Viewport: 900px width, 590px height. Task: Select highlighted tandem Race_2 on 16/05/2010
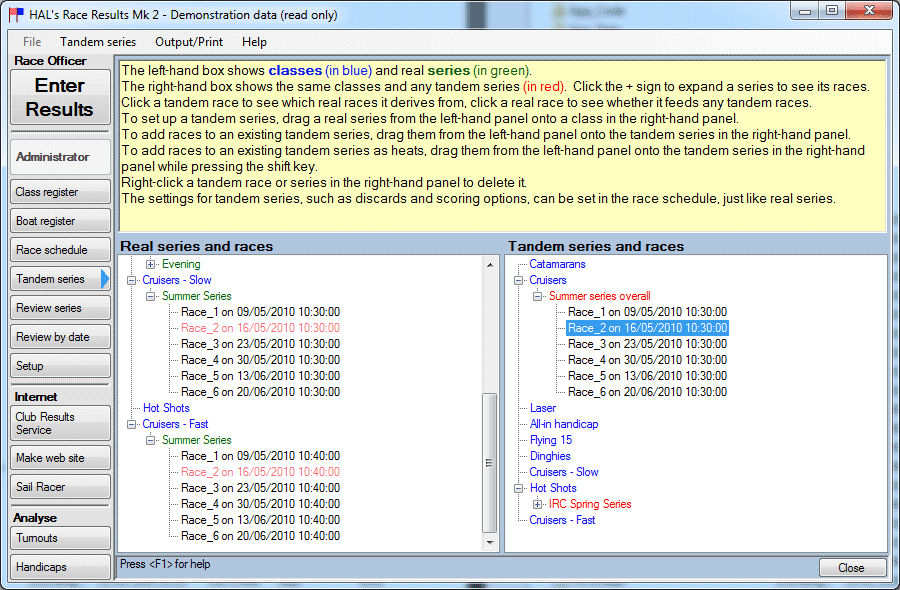[x=647, y=328]
